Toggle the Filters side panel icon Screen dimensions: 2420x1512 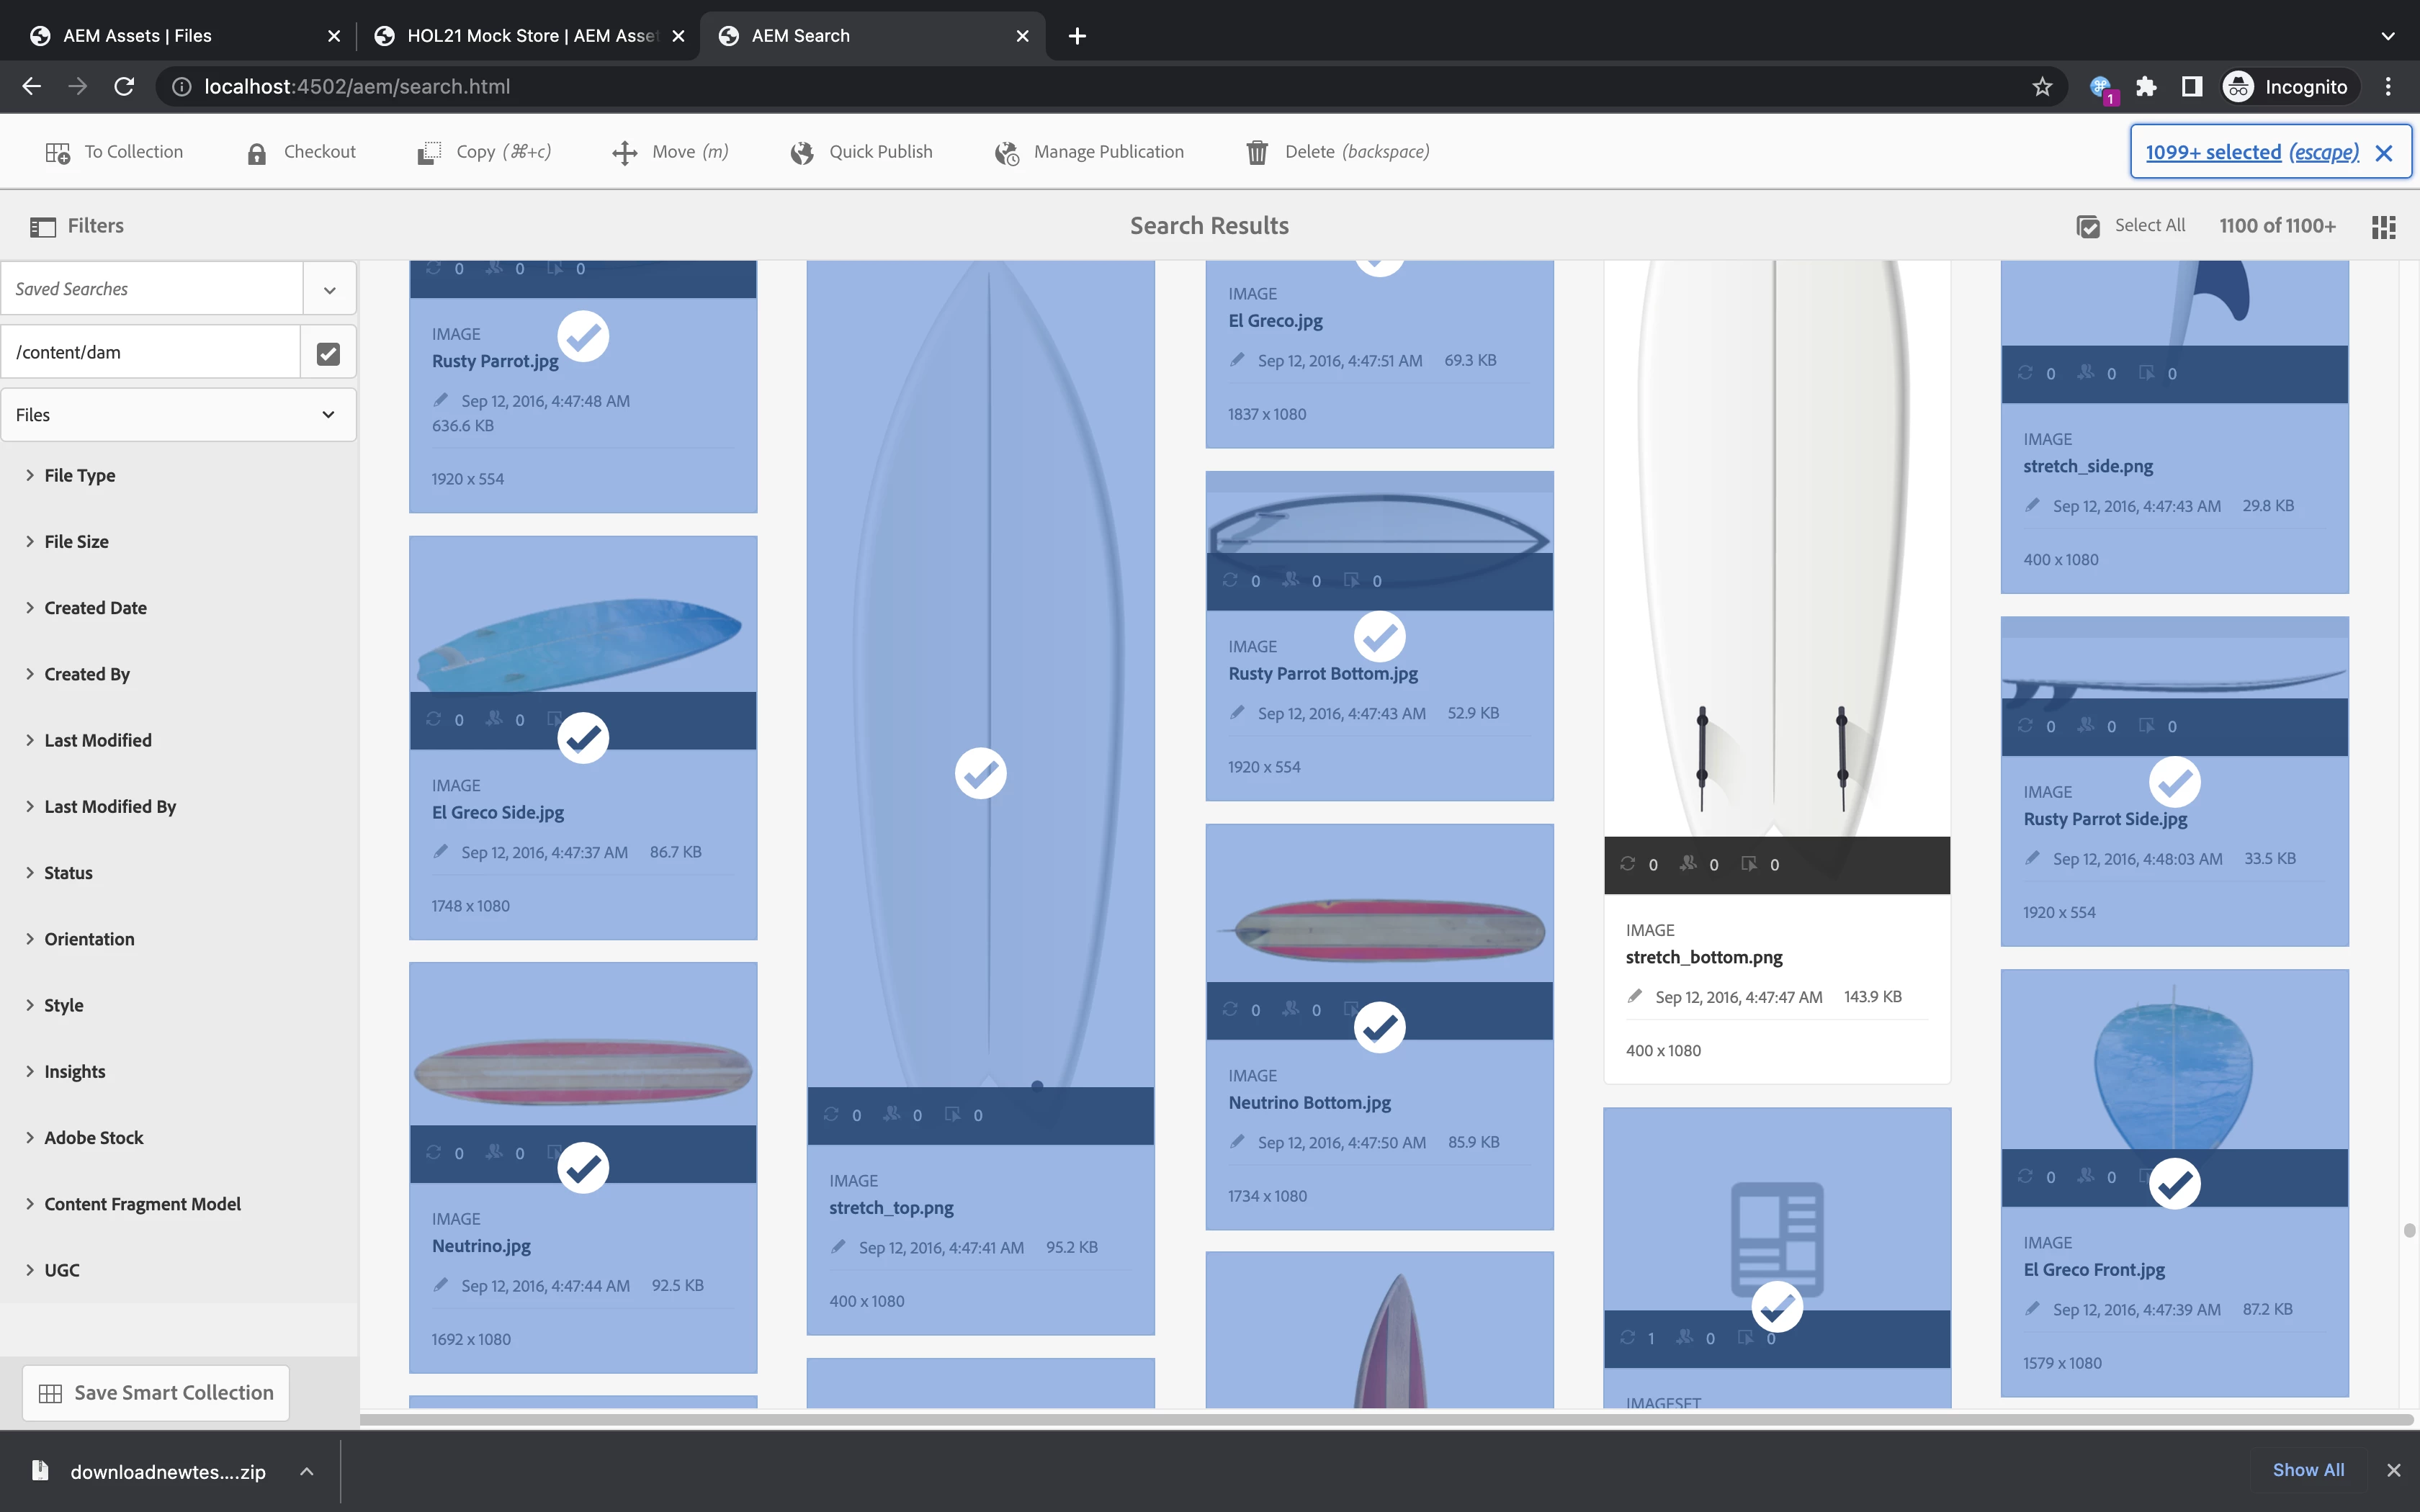click(43, 227)
